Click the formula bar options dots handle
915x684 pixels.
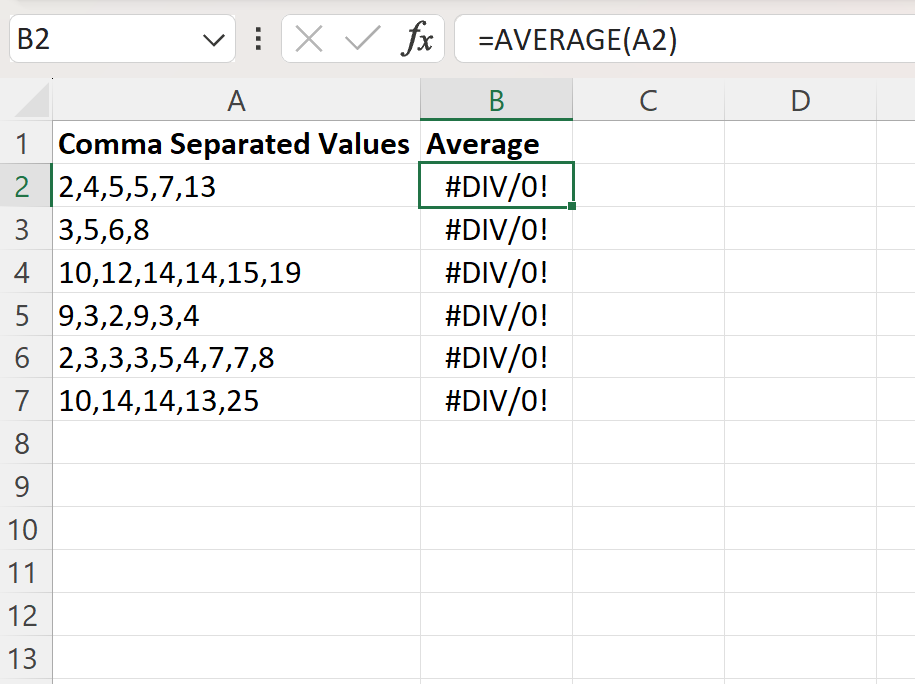258,39
